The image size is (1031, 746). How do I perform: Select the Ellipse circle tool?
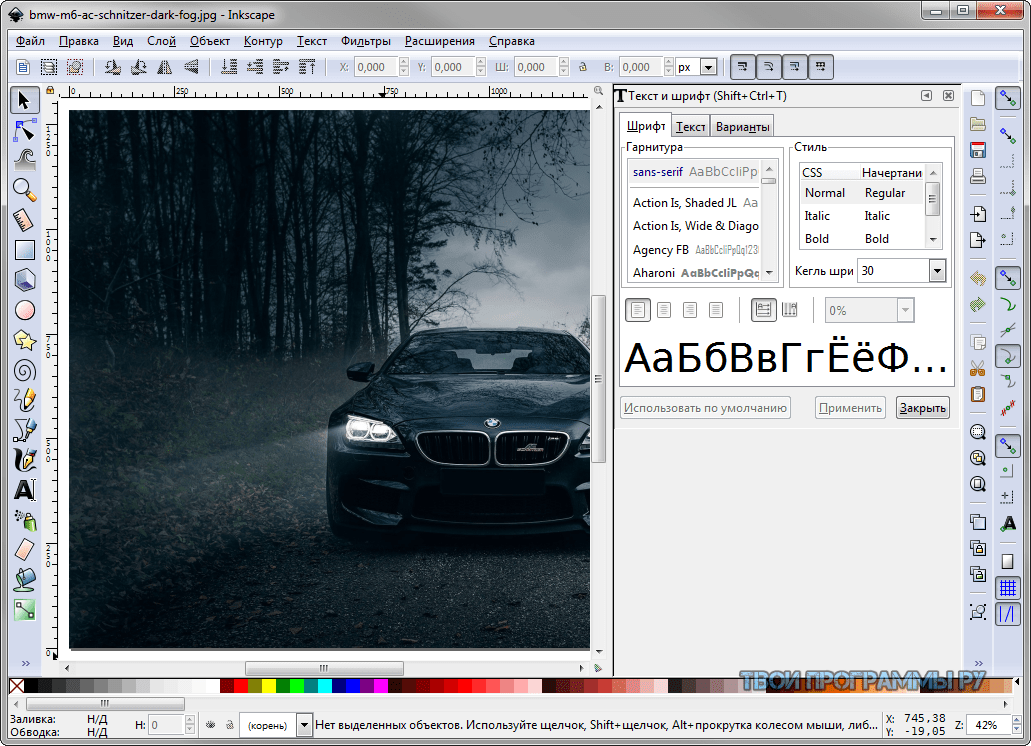[x=24, y=310]
